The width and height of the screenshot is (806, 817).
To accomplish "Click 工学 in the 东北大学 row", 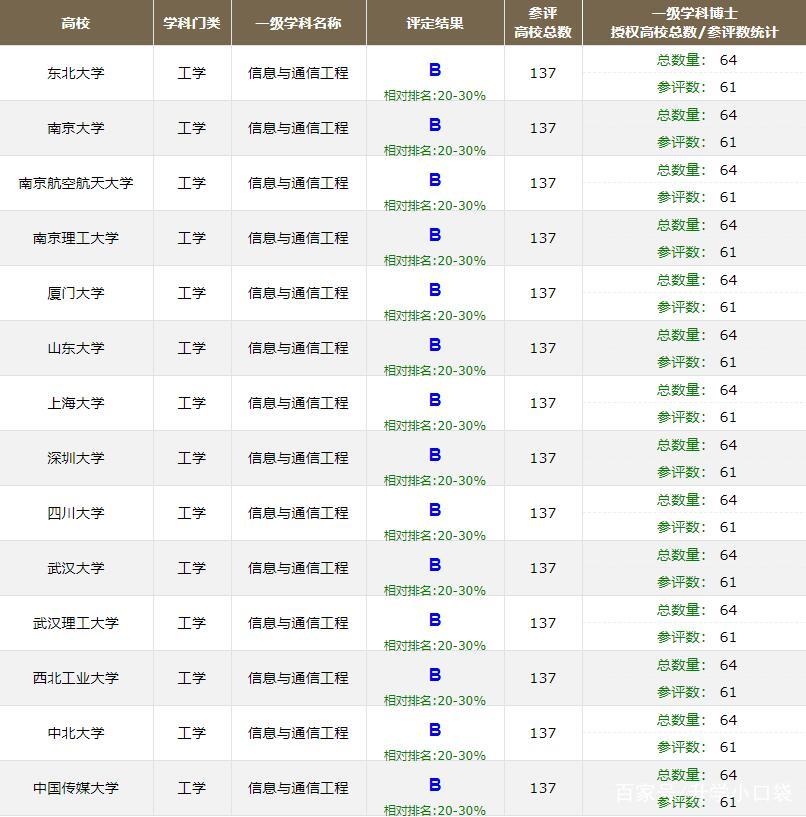I will pos(192,73).
